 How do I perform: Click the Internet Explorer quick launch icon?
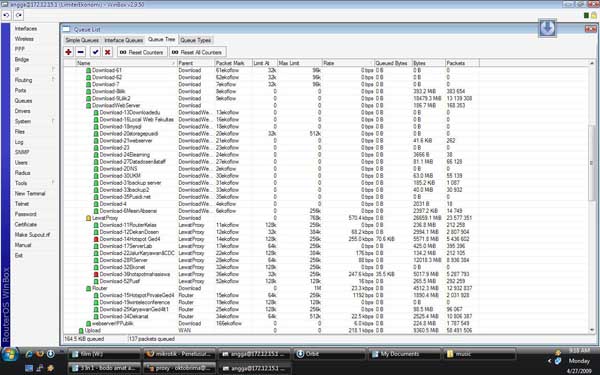(x=29, y=354)
